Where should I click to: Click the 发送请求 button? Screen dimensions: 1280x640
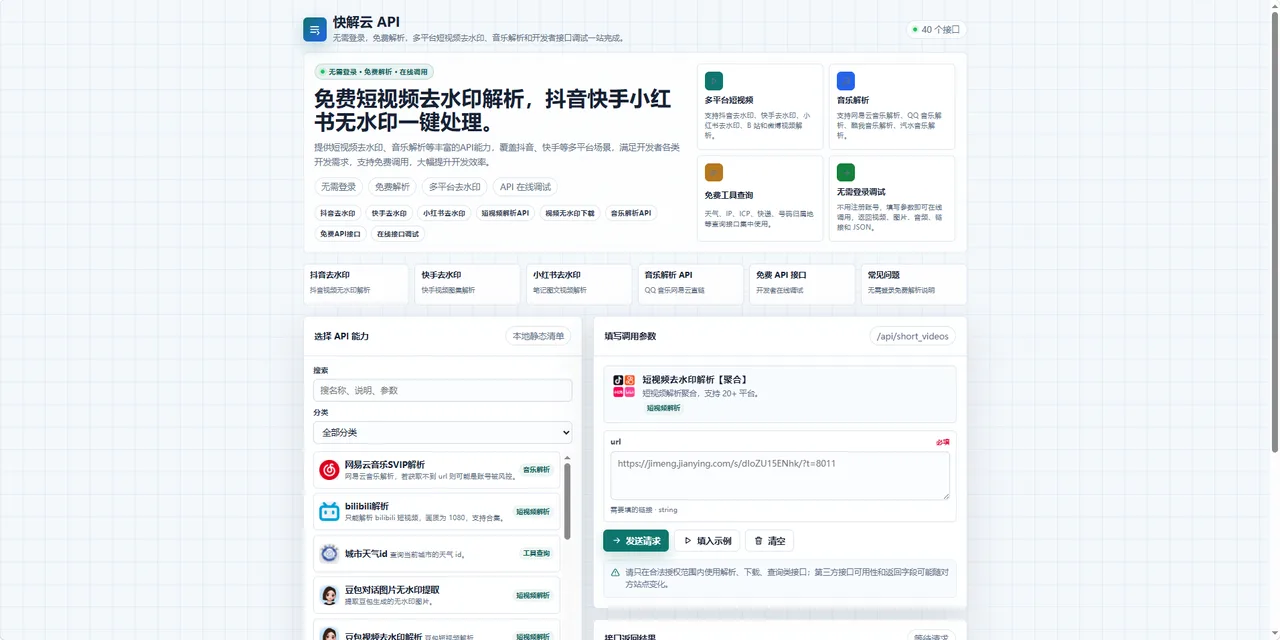point(636,541)
